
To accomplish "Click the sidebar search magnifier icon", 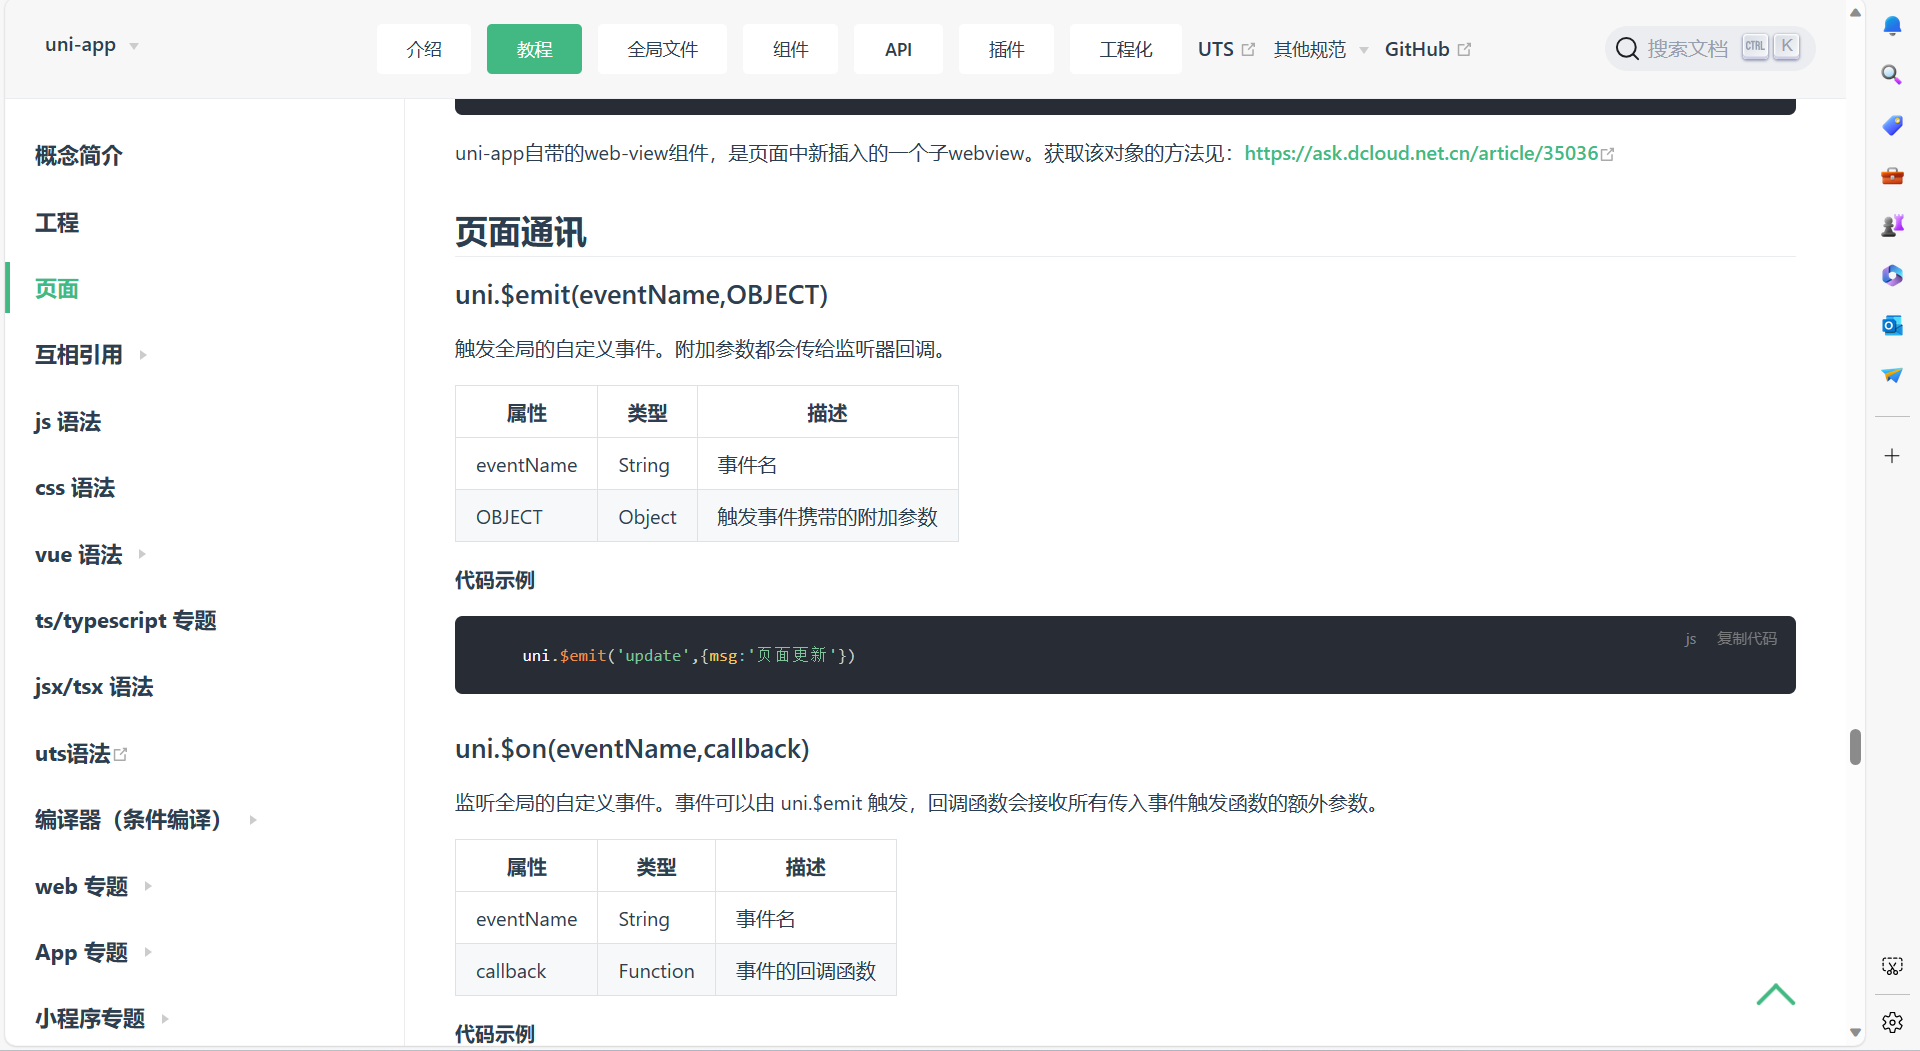I will coord(1892,75).
